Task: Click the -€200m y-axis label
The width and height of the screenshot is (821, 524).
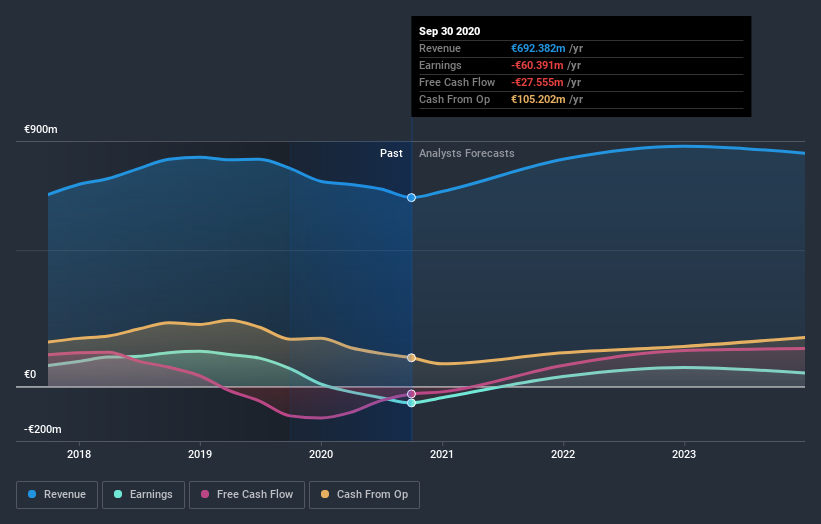Action: pyautogui.click(x=42, y=429)
